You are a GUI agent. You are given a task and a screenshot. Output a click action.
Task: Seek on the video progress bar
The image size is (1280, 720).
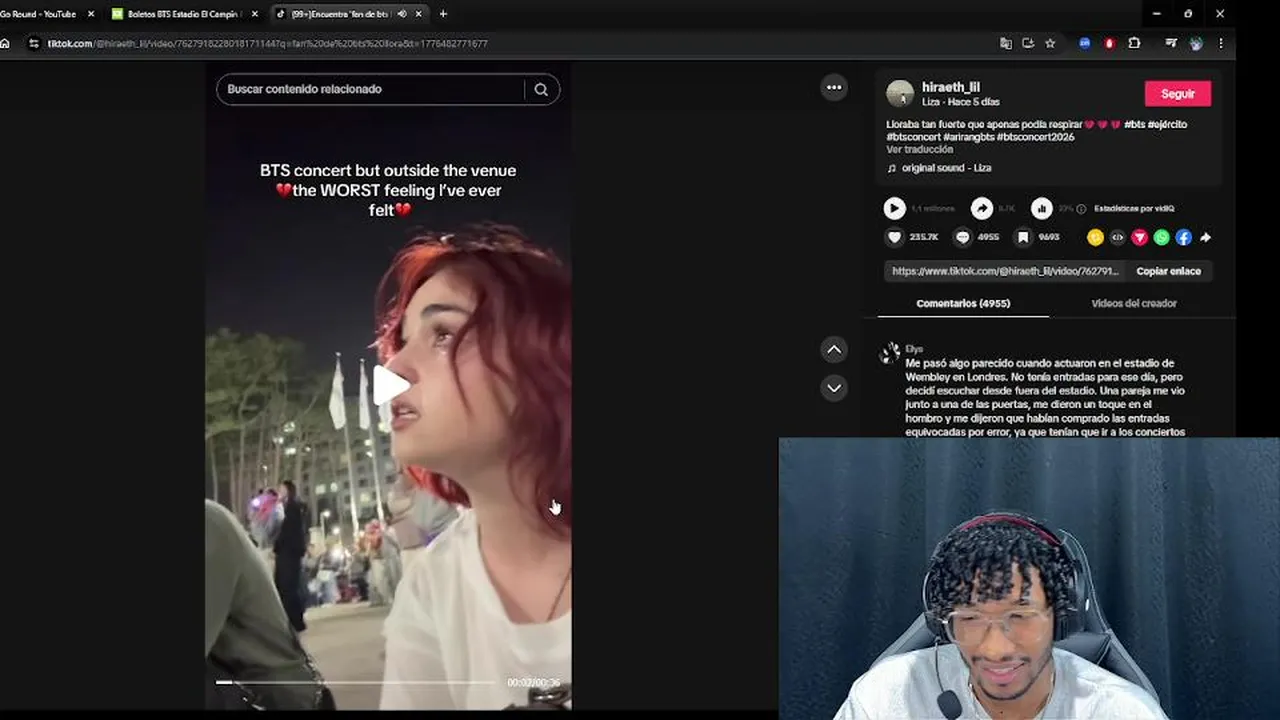[x=355, y=682]
